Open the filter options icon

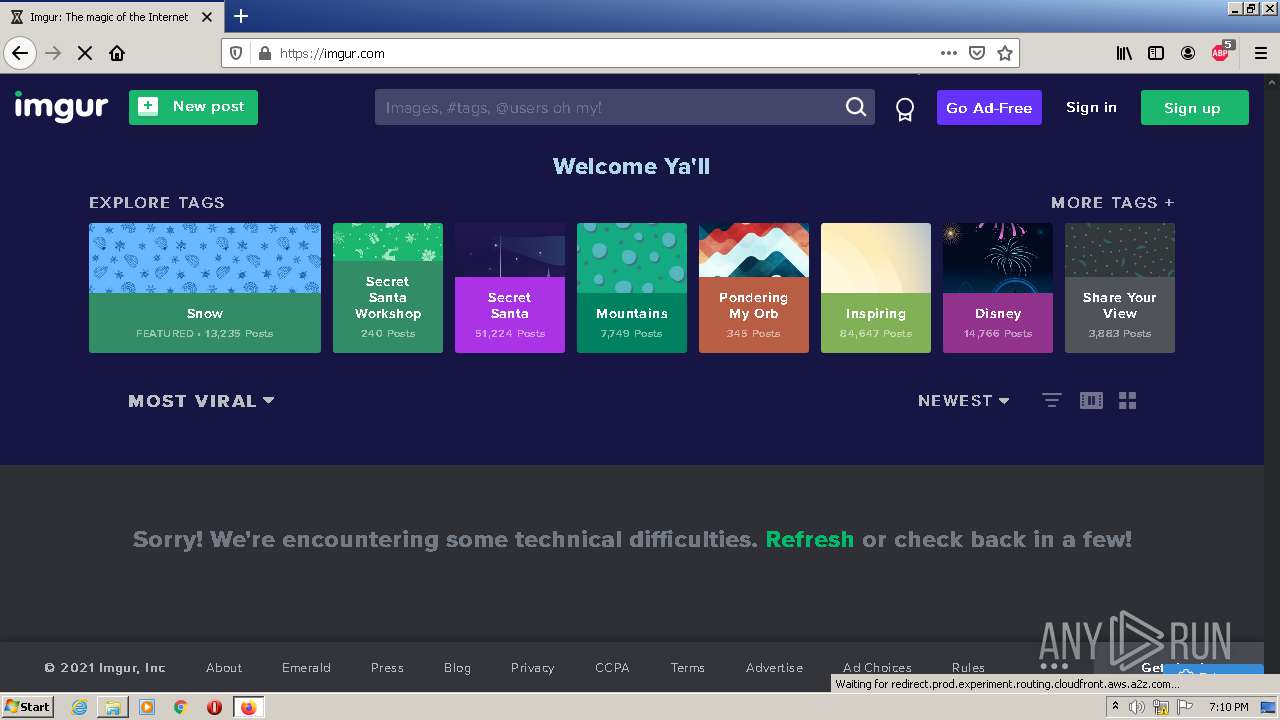(x=1051, y=400)
